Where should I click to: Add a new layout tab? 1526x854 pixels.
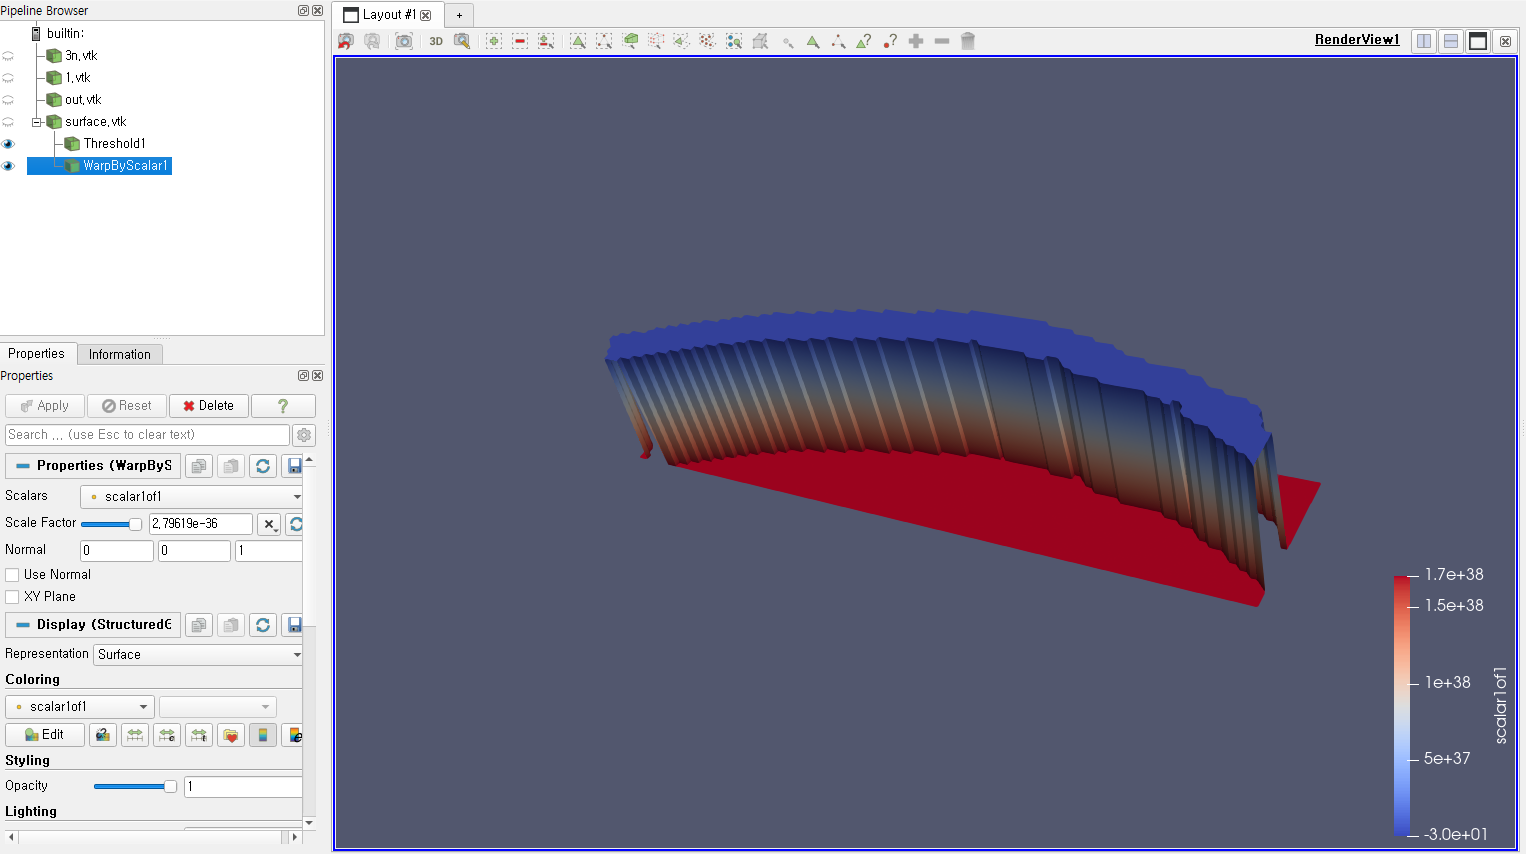click(459, 15)
